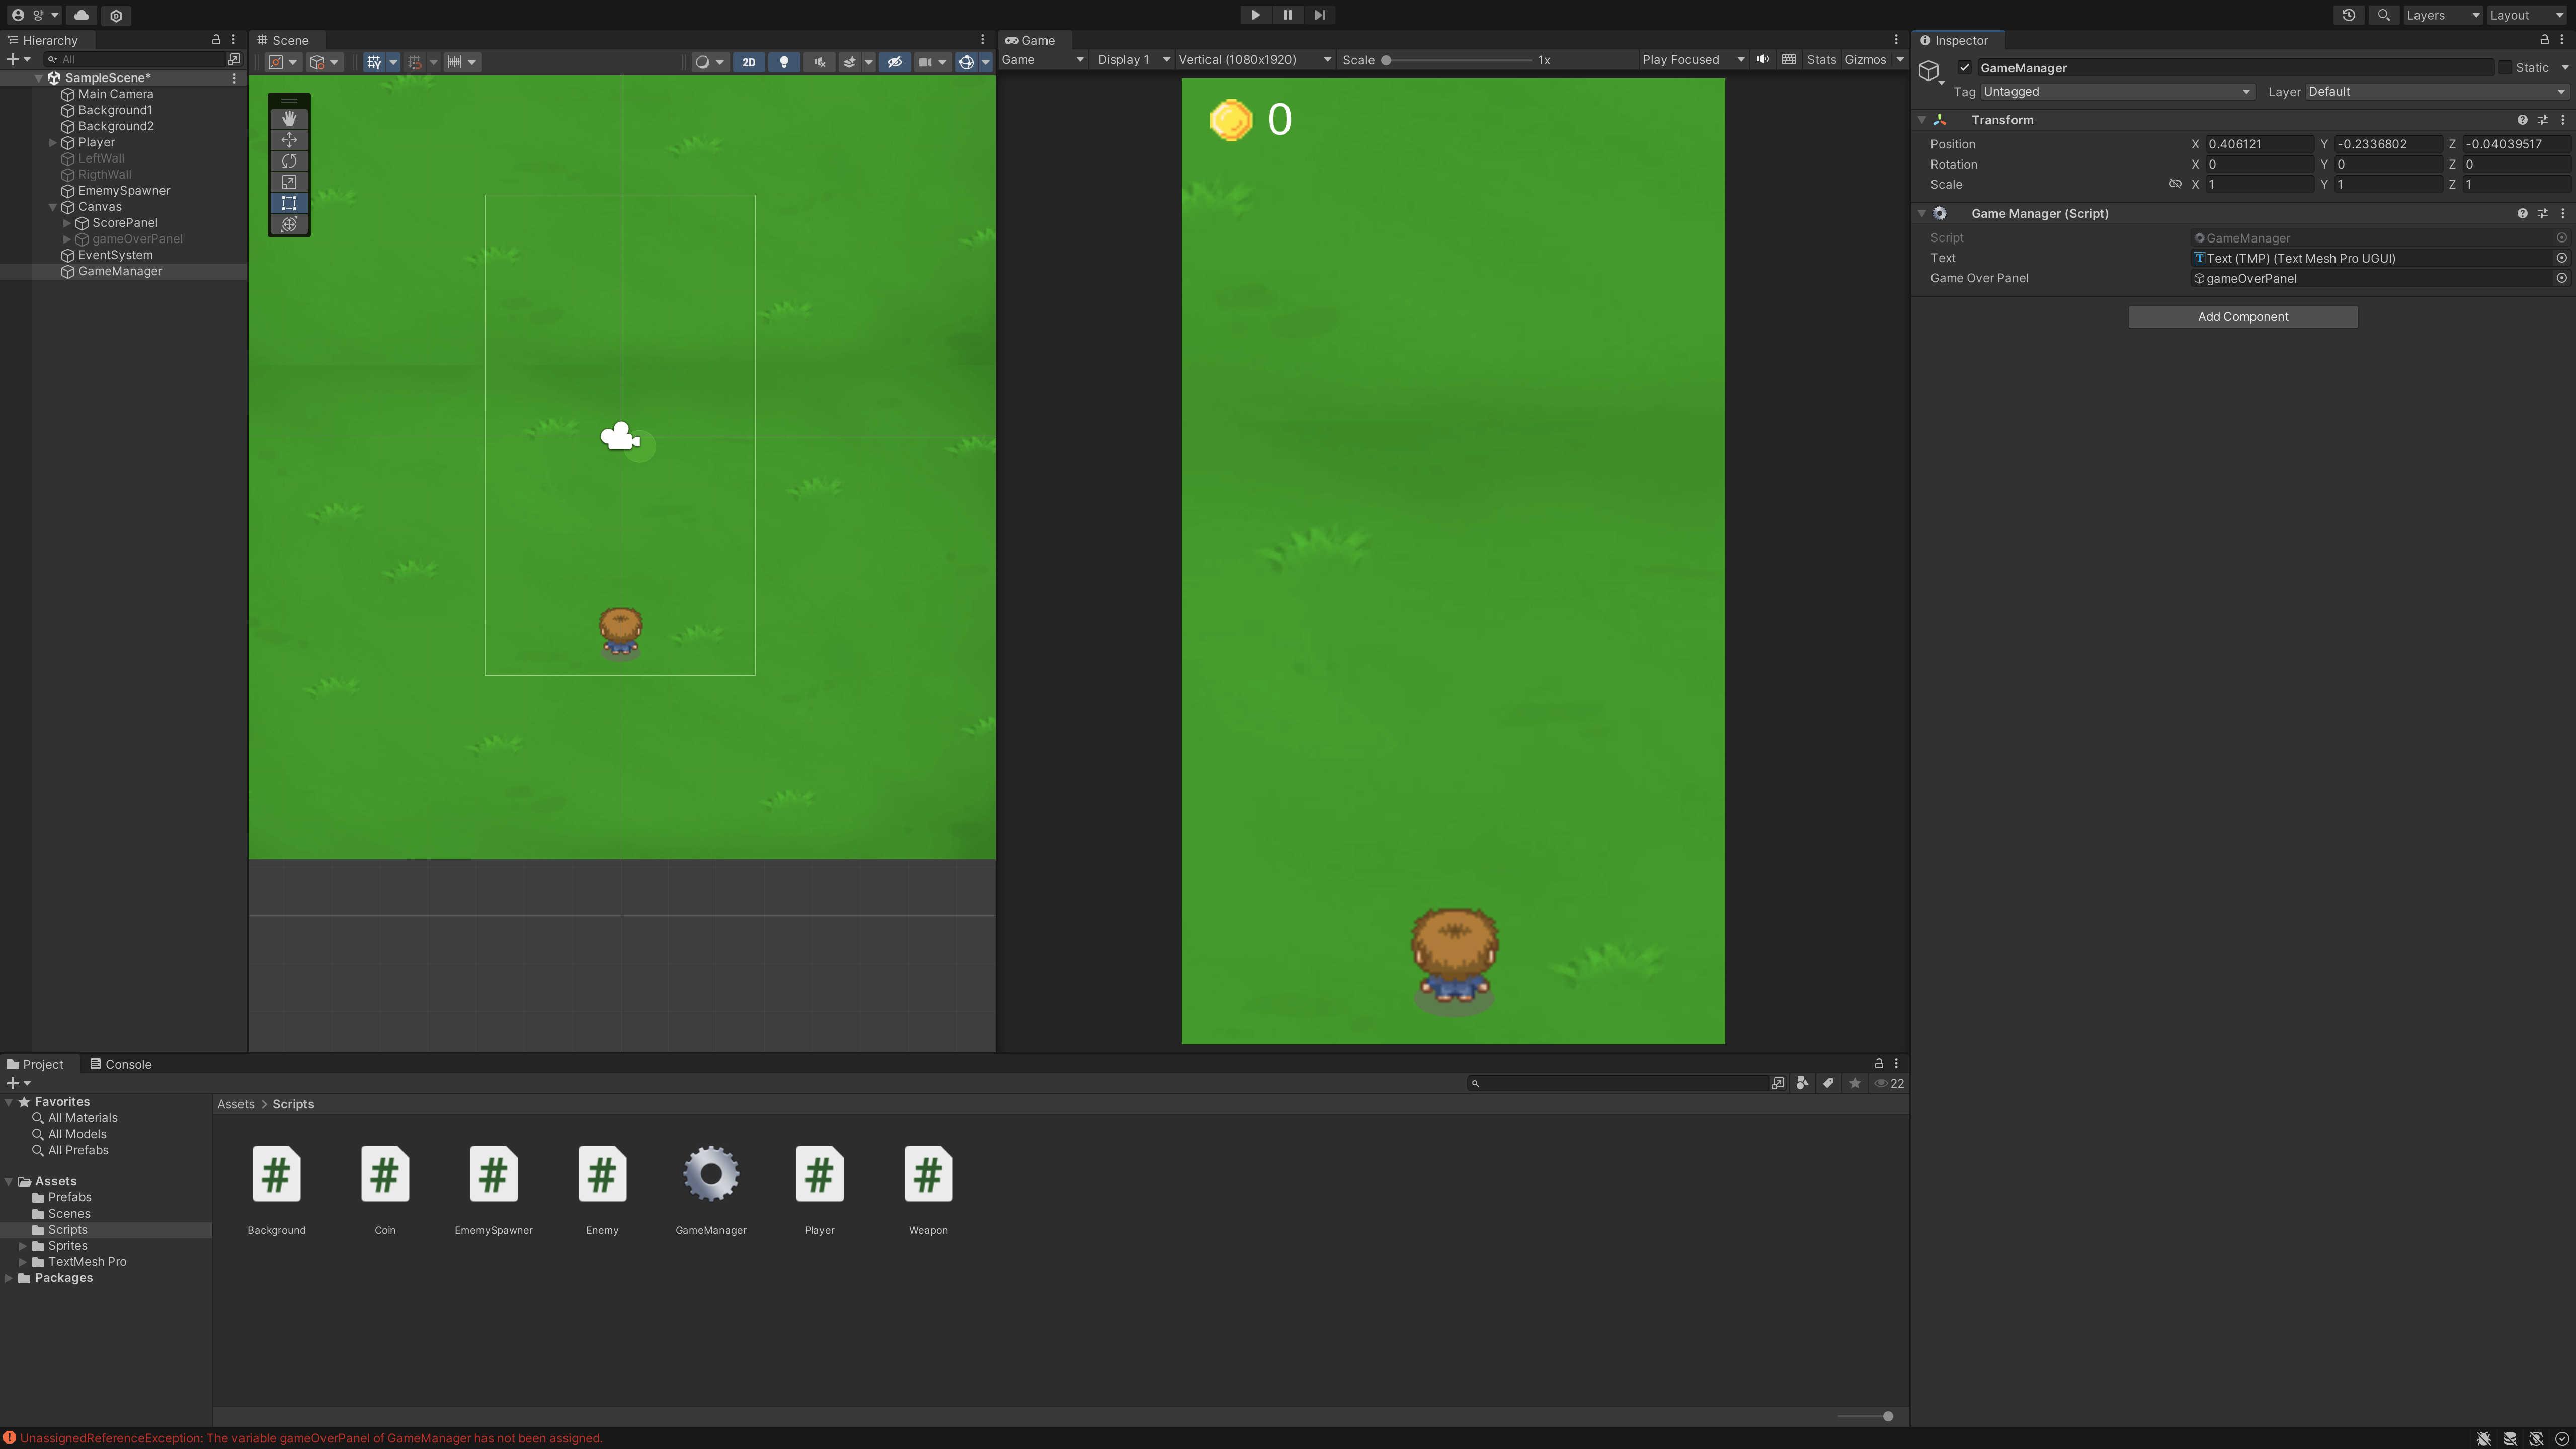The image size is (2576, 1449).
Task: Expand the Player object in Hierarchy
Action: point(53,143)
